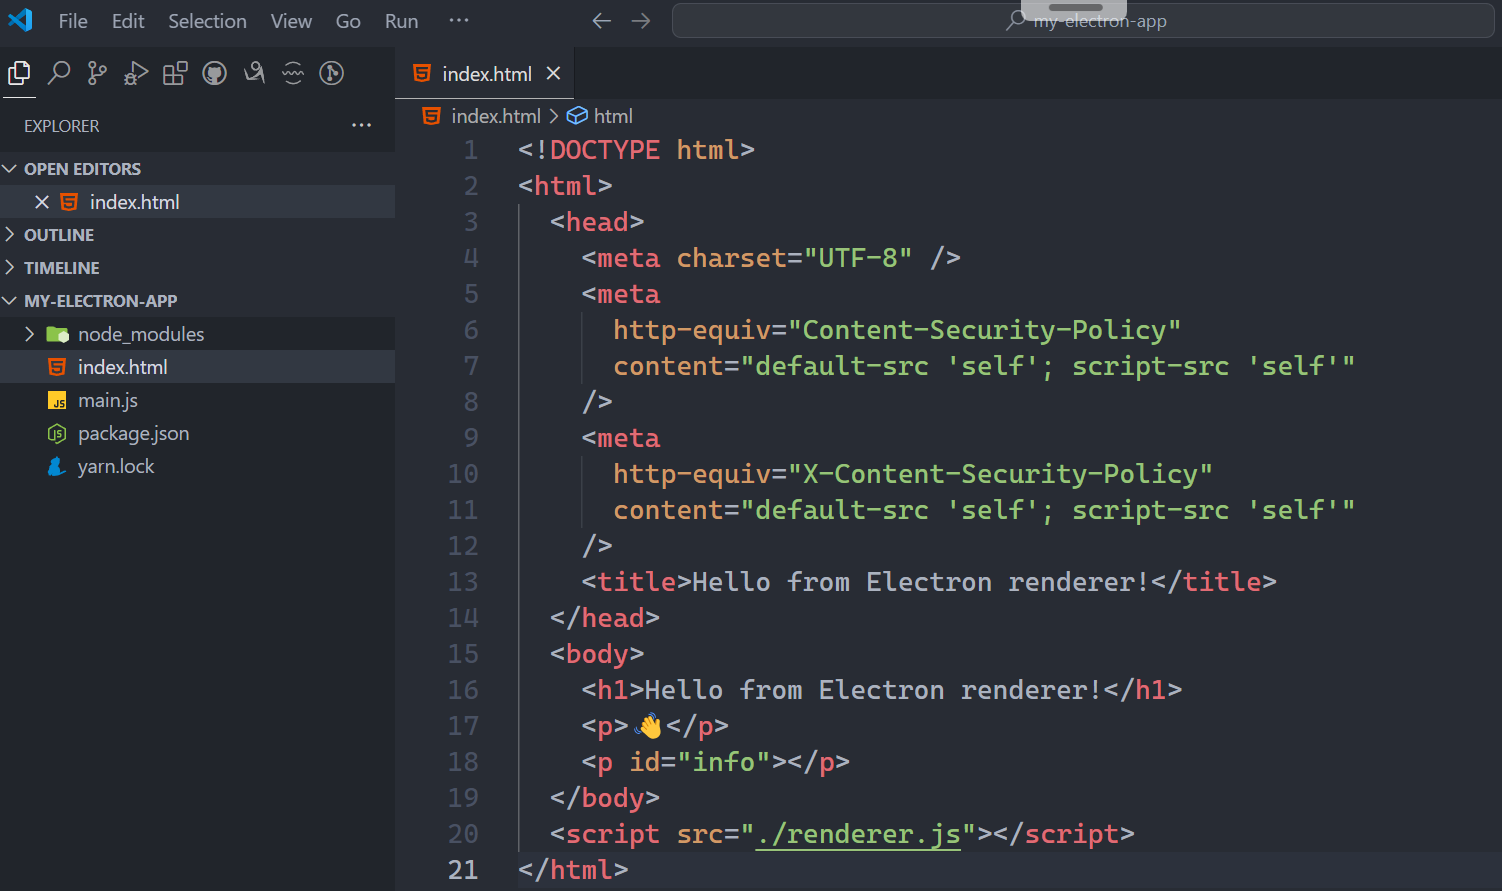Collapse the MY-ELECTRON-APP folder section
The height and width of the screenshot is (891, 1502).
point(197,301)
